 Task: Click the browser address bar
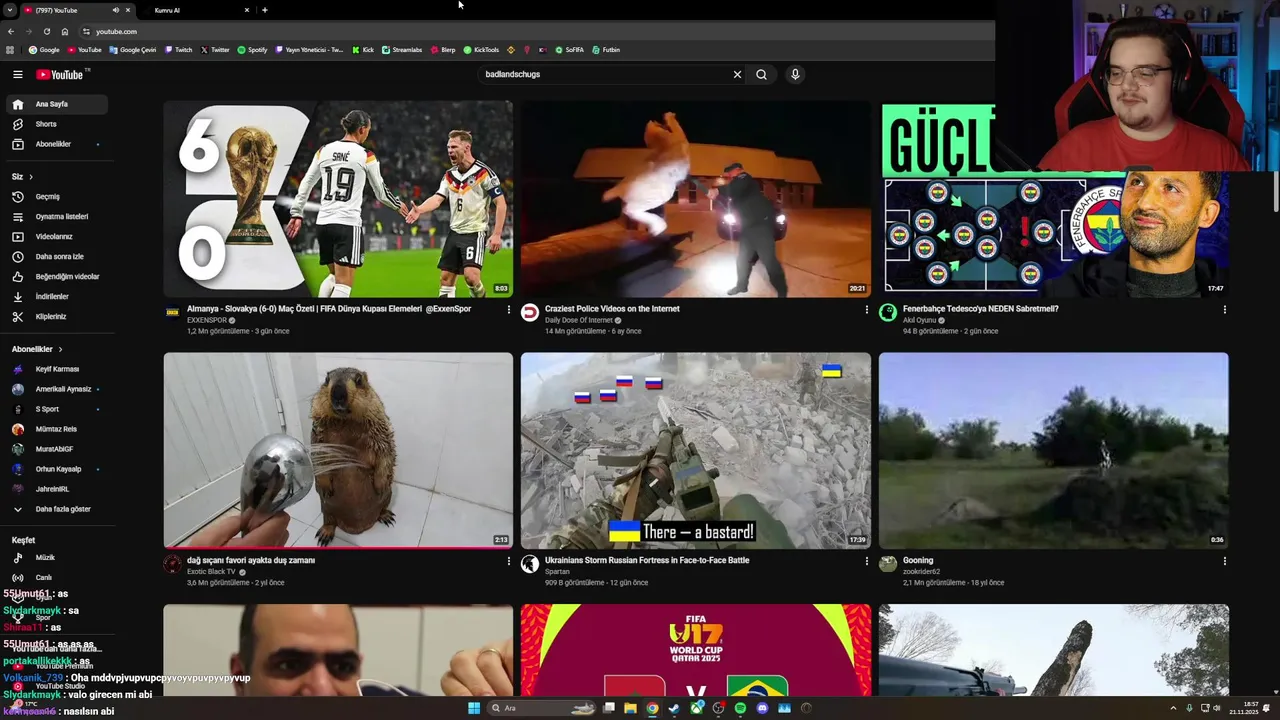coord(540,31)
